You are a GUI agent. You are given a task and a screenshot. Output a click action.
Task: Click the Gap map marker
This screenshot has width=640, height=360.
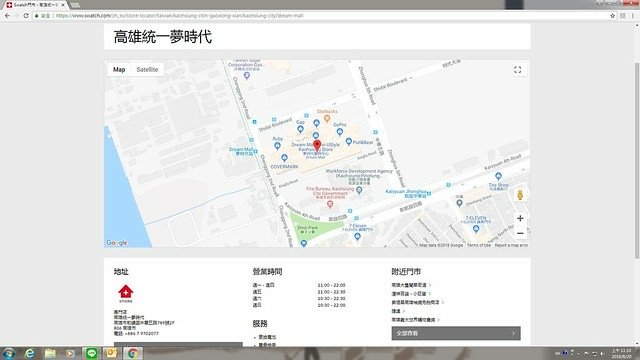click(300, 129)
